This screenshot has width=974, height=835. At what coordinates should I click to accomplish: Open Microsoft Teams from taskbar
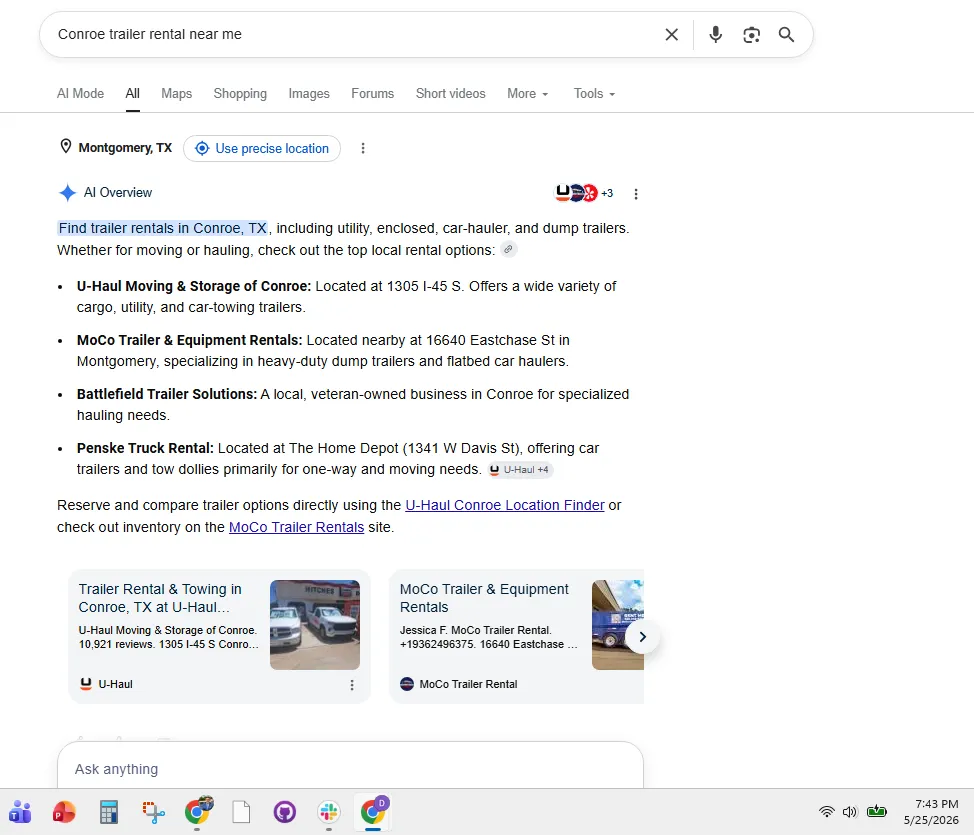[20, 812]
